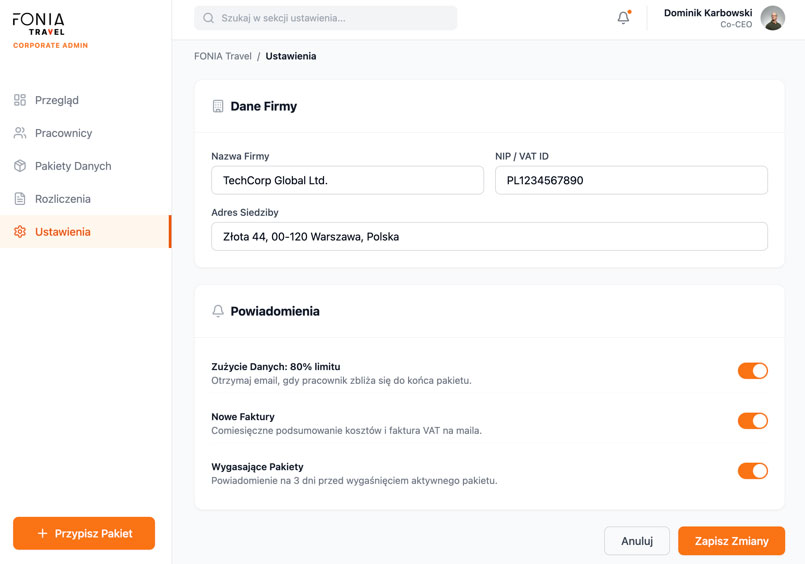Click the FONIA Travel logo

click(40, 25)
